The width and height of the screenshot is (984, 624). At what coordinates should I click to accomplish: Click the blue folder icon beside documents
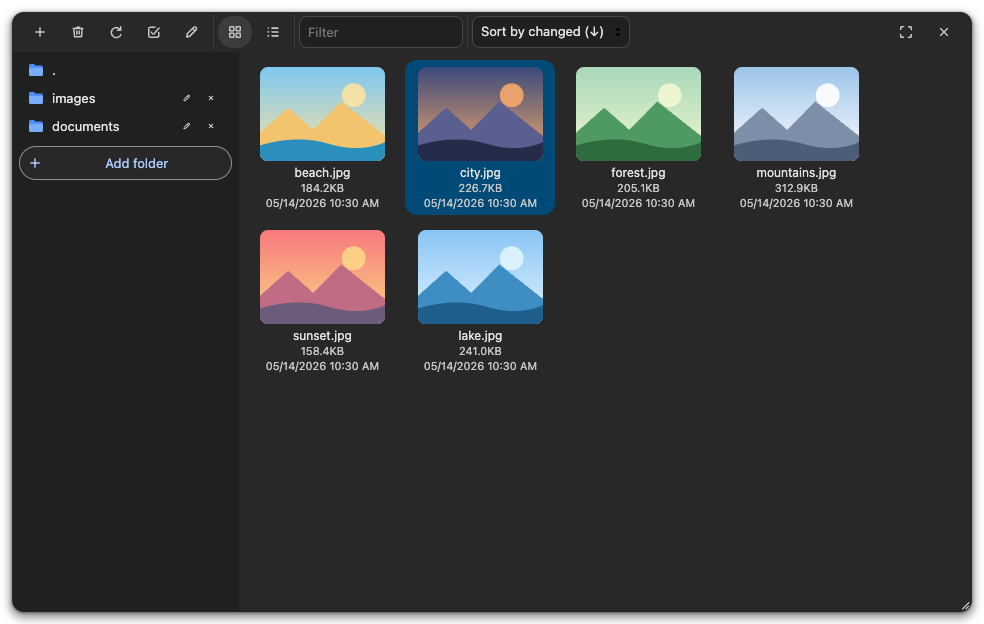(36, 126)
